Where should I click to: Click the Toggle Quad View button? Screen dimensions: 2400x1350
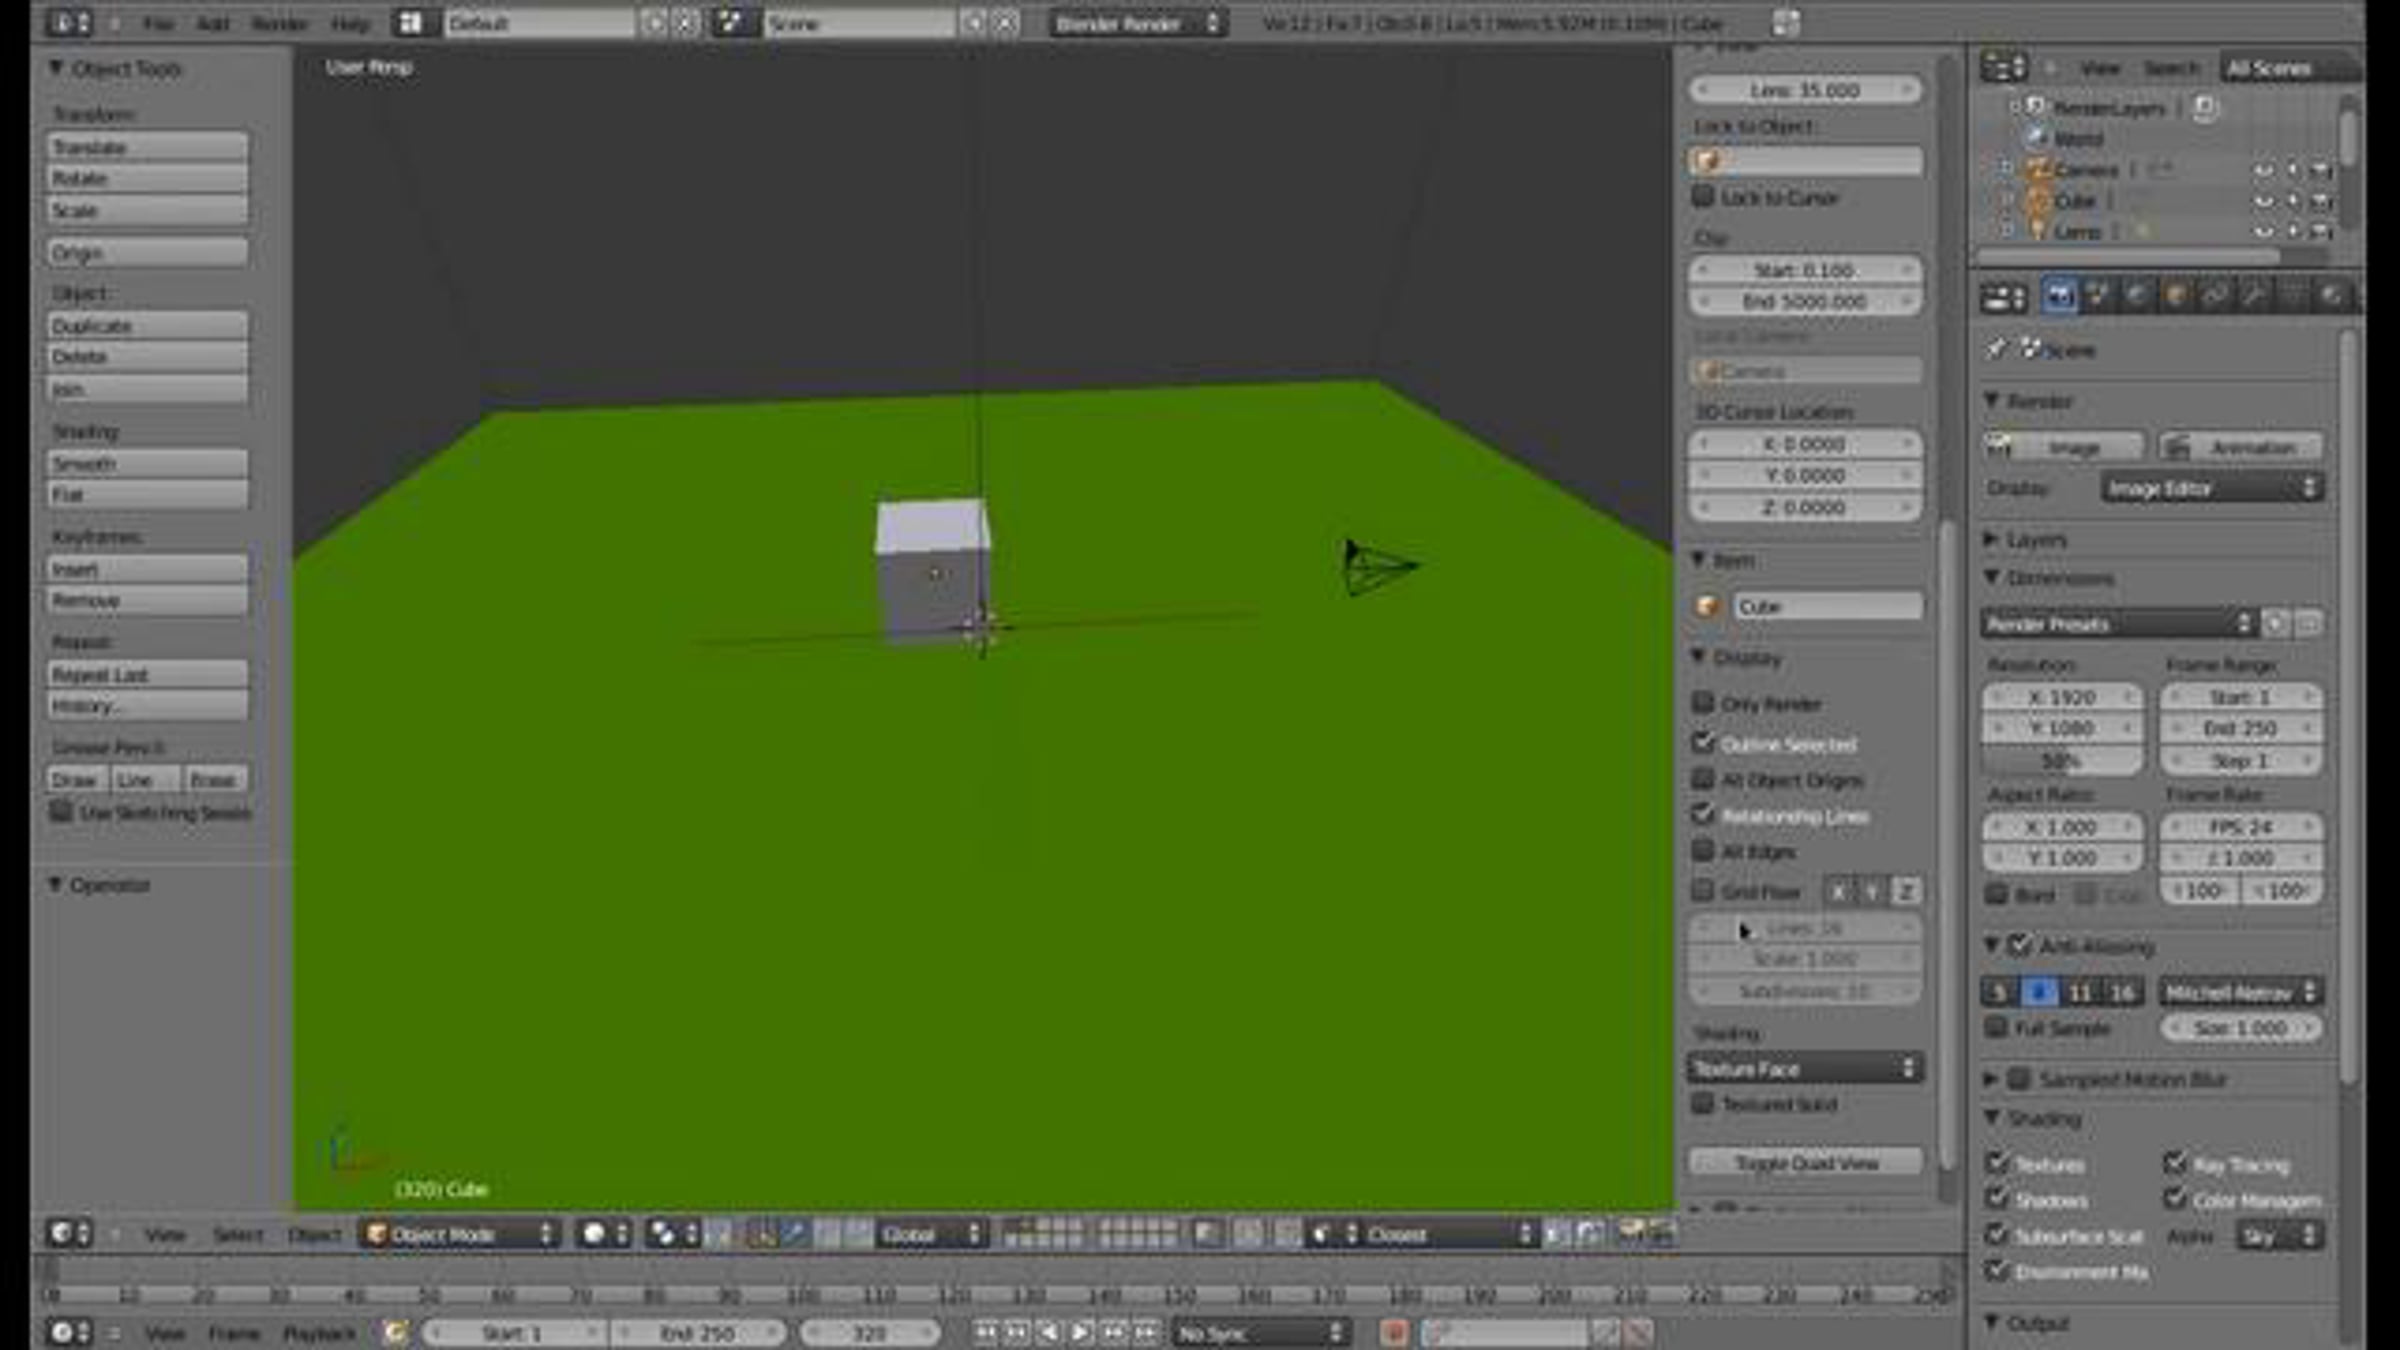point(1805,1162)
